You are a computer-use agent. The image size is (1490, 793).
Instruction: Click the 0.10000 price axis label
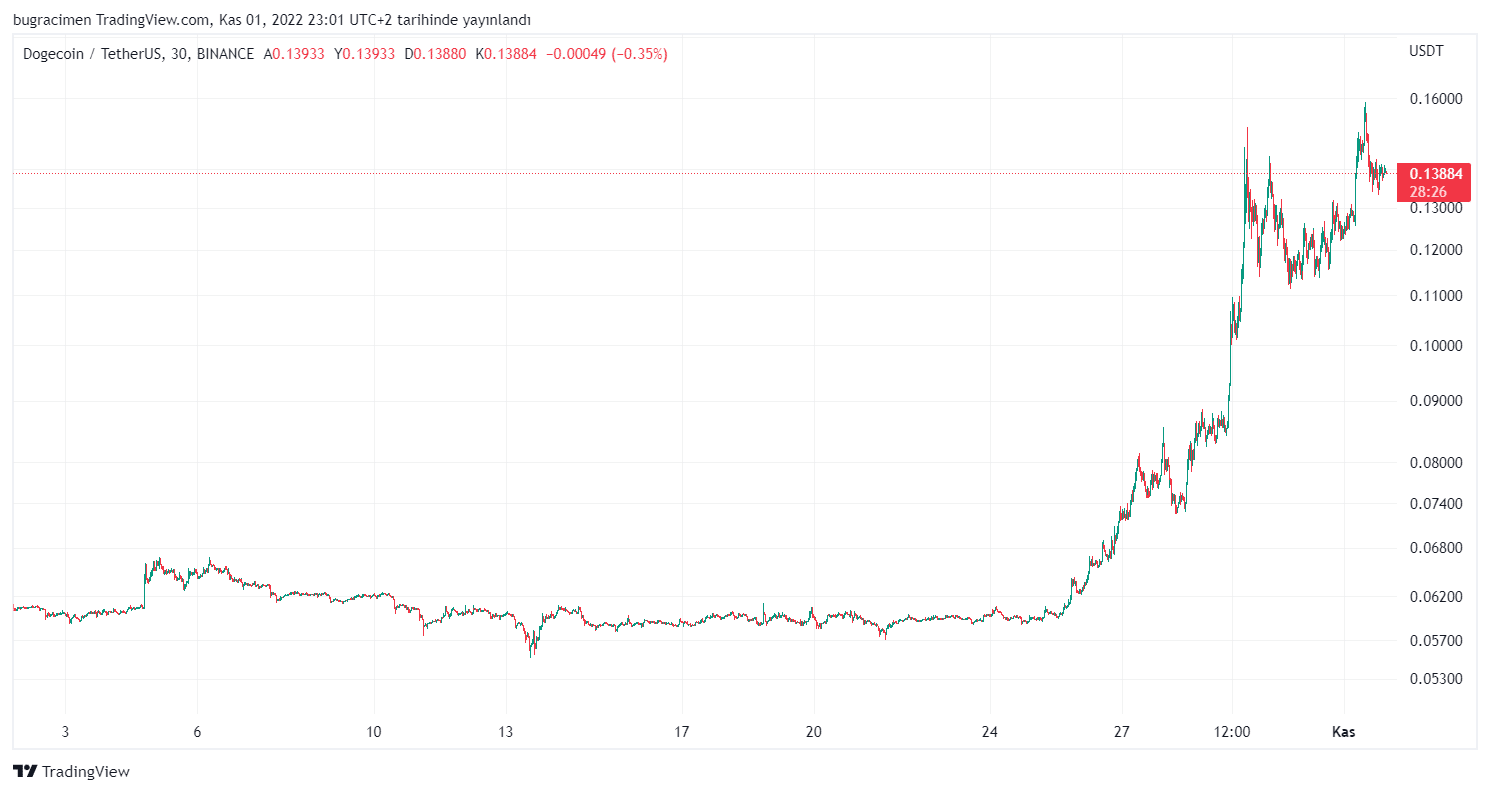1436,346
